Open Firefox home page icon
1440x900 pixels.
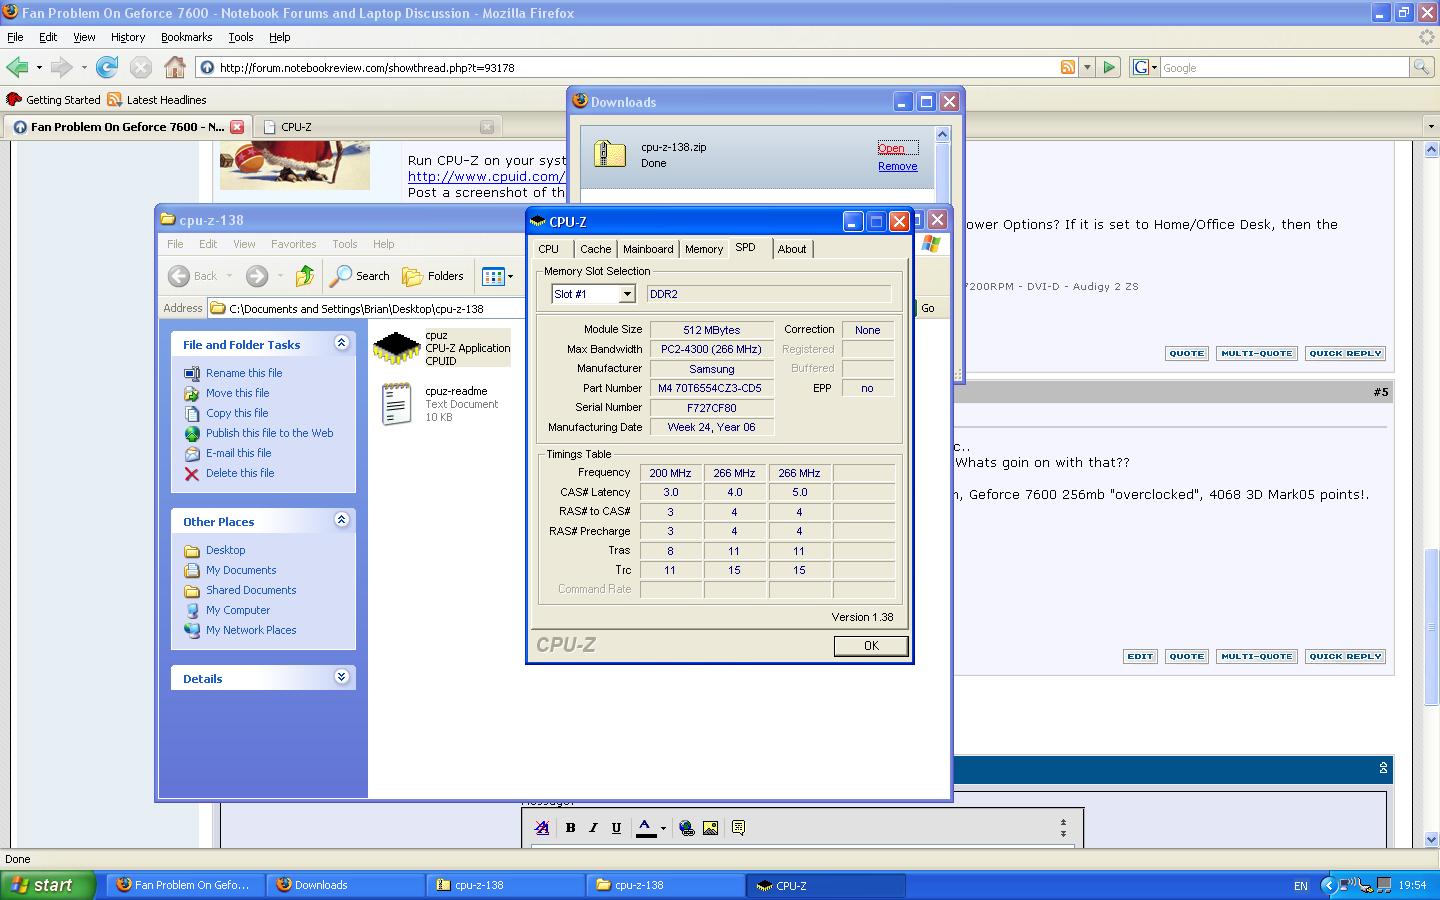pos(175,67)
